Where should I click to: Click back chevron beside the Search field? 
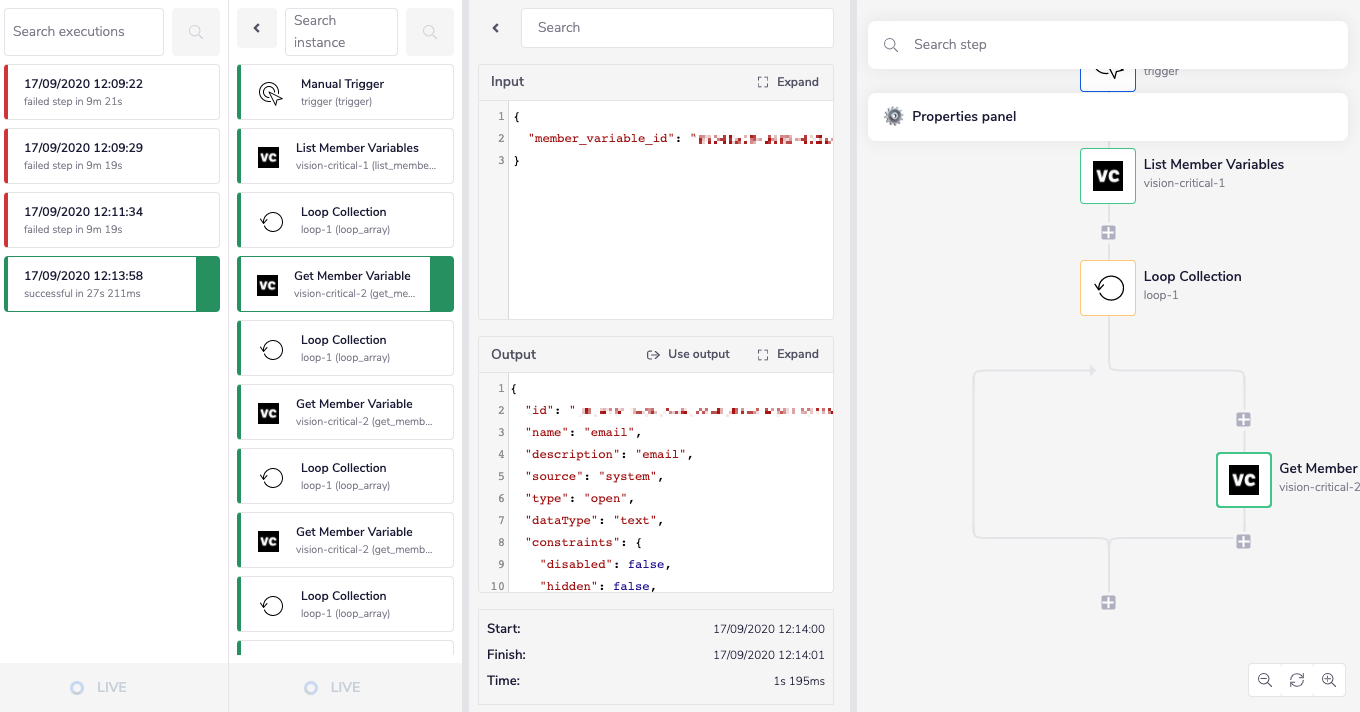point(496,28)
